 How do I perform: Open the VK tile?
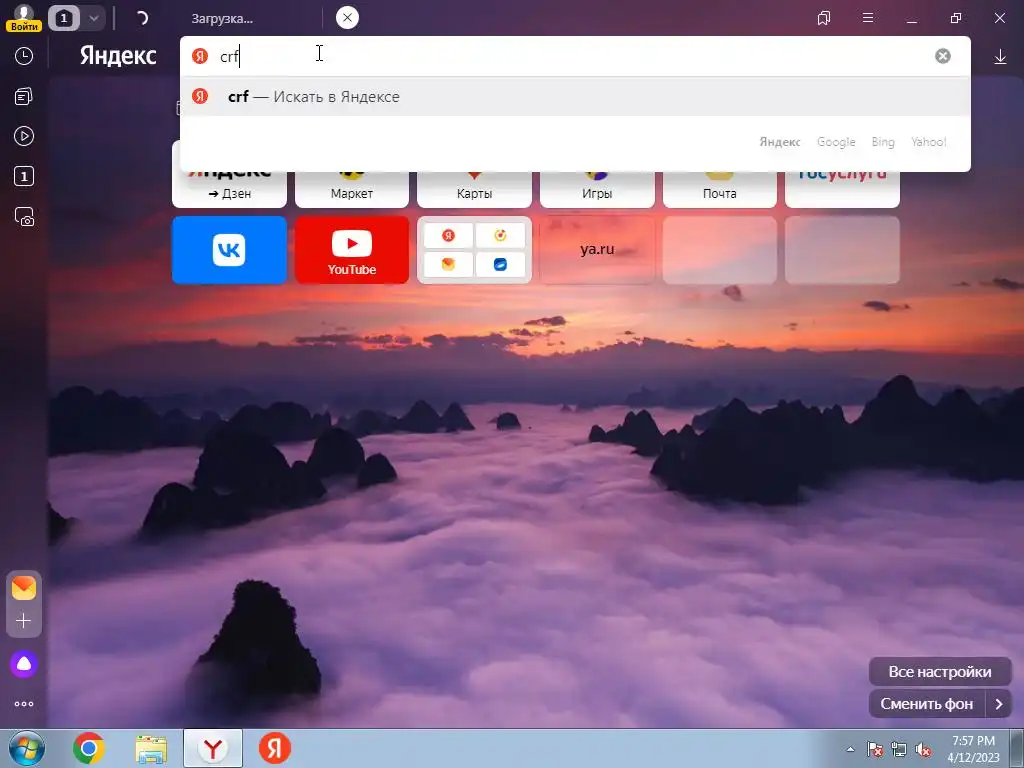click(229, 250)
